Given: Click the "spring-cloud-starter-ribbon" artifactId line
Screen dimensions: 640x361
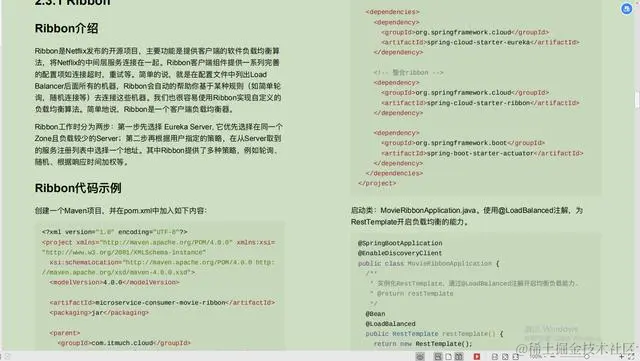Looking at the screenshot, I should tap(480, 103).
